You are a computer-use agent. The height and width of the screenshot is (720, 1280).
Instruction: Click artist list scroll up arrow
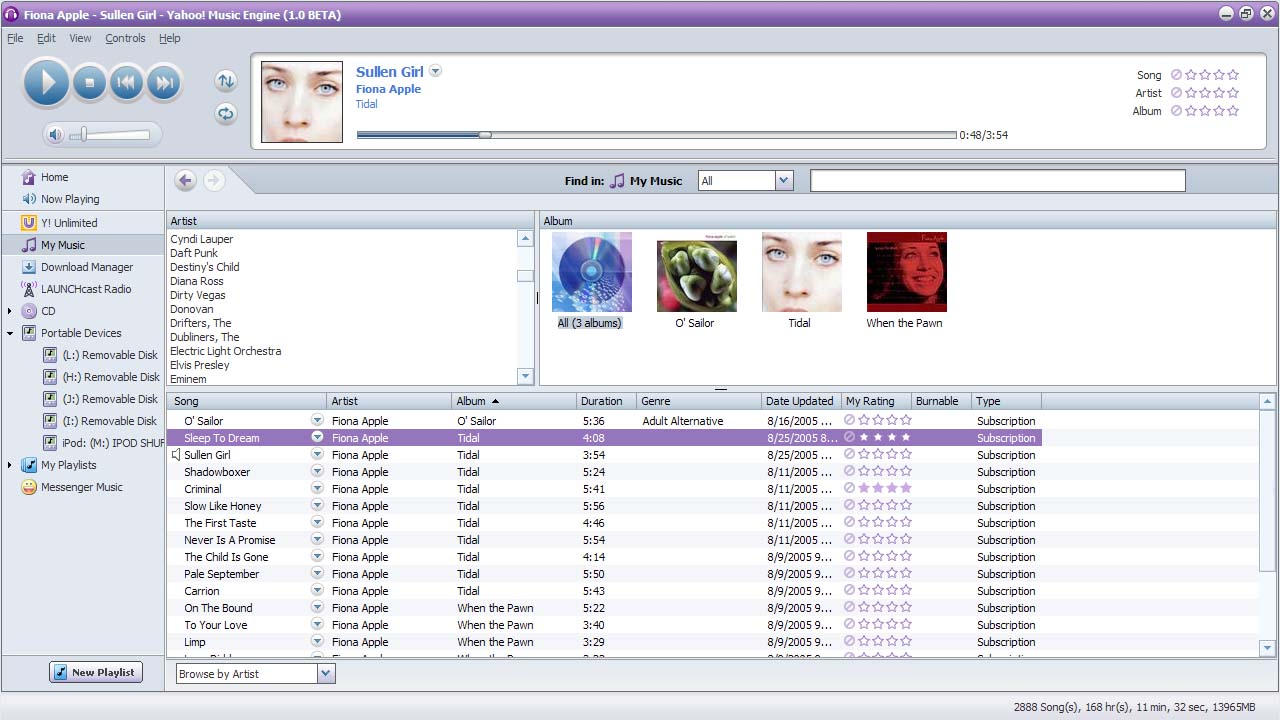point(525,238)
